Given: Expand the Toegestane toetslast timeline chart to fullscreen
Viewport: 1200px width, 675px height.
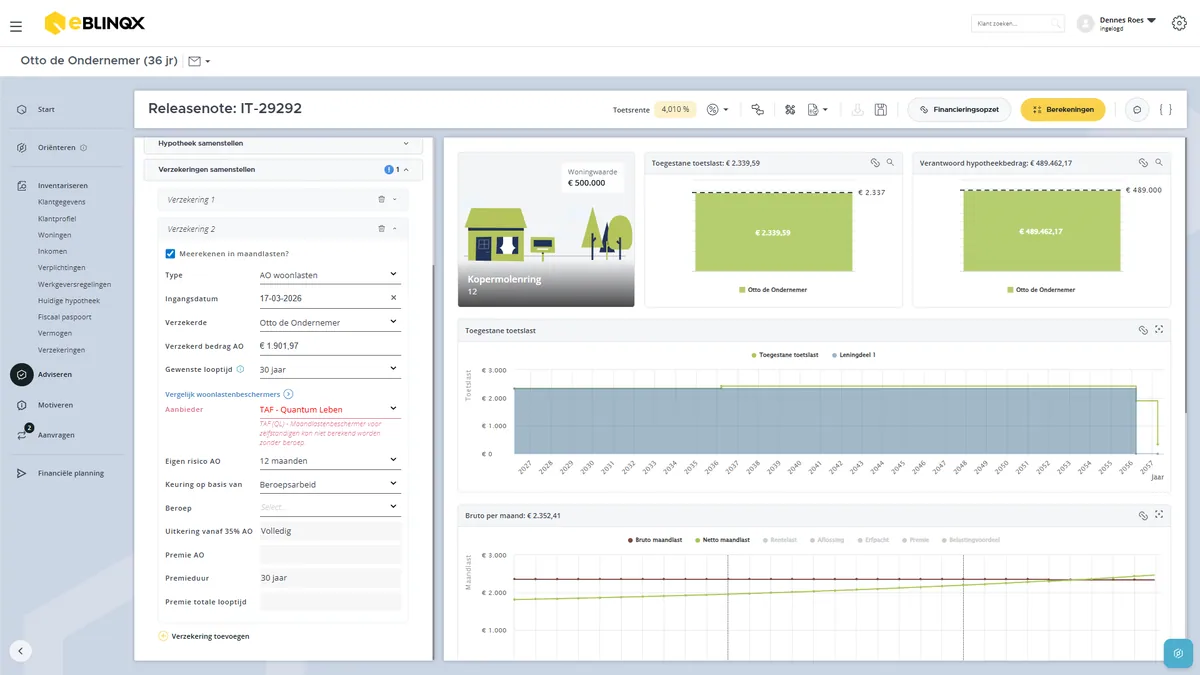Looking at the screenshot, I should coord(1159,330).
